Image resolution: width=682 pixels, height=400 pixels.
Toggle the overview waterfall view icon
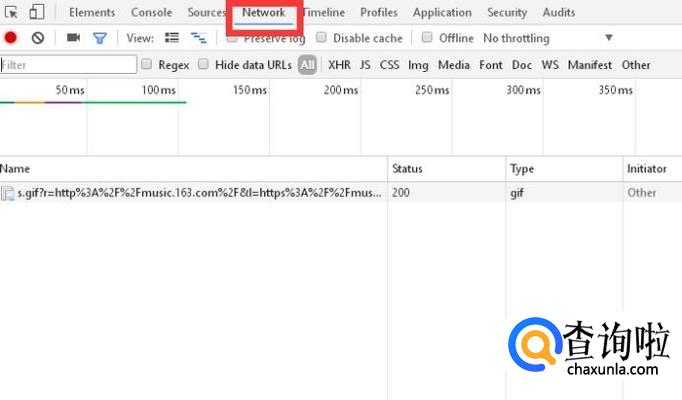coord(199,38)
